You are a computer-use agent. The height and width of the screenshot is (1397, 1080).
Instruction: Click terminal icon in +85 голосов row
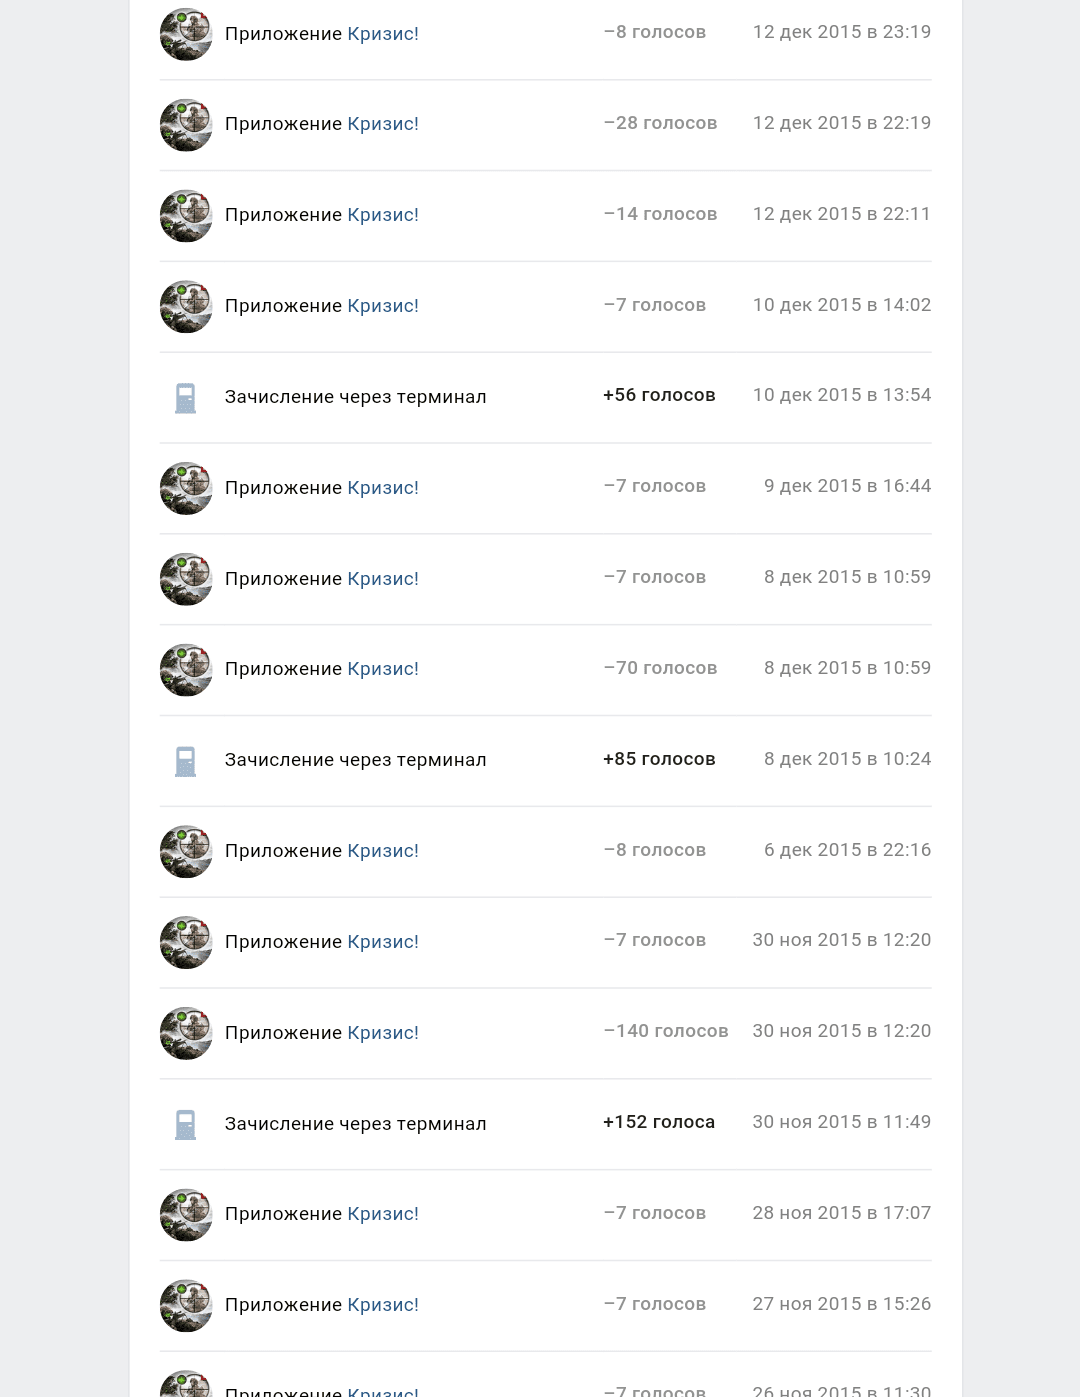point(186,761)
